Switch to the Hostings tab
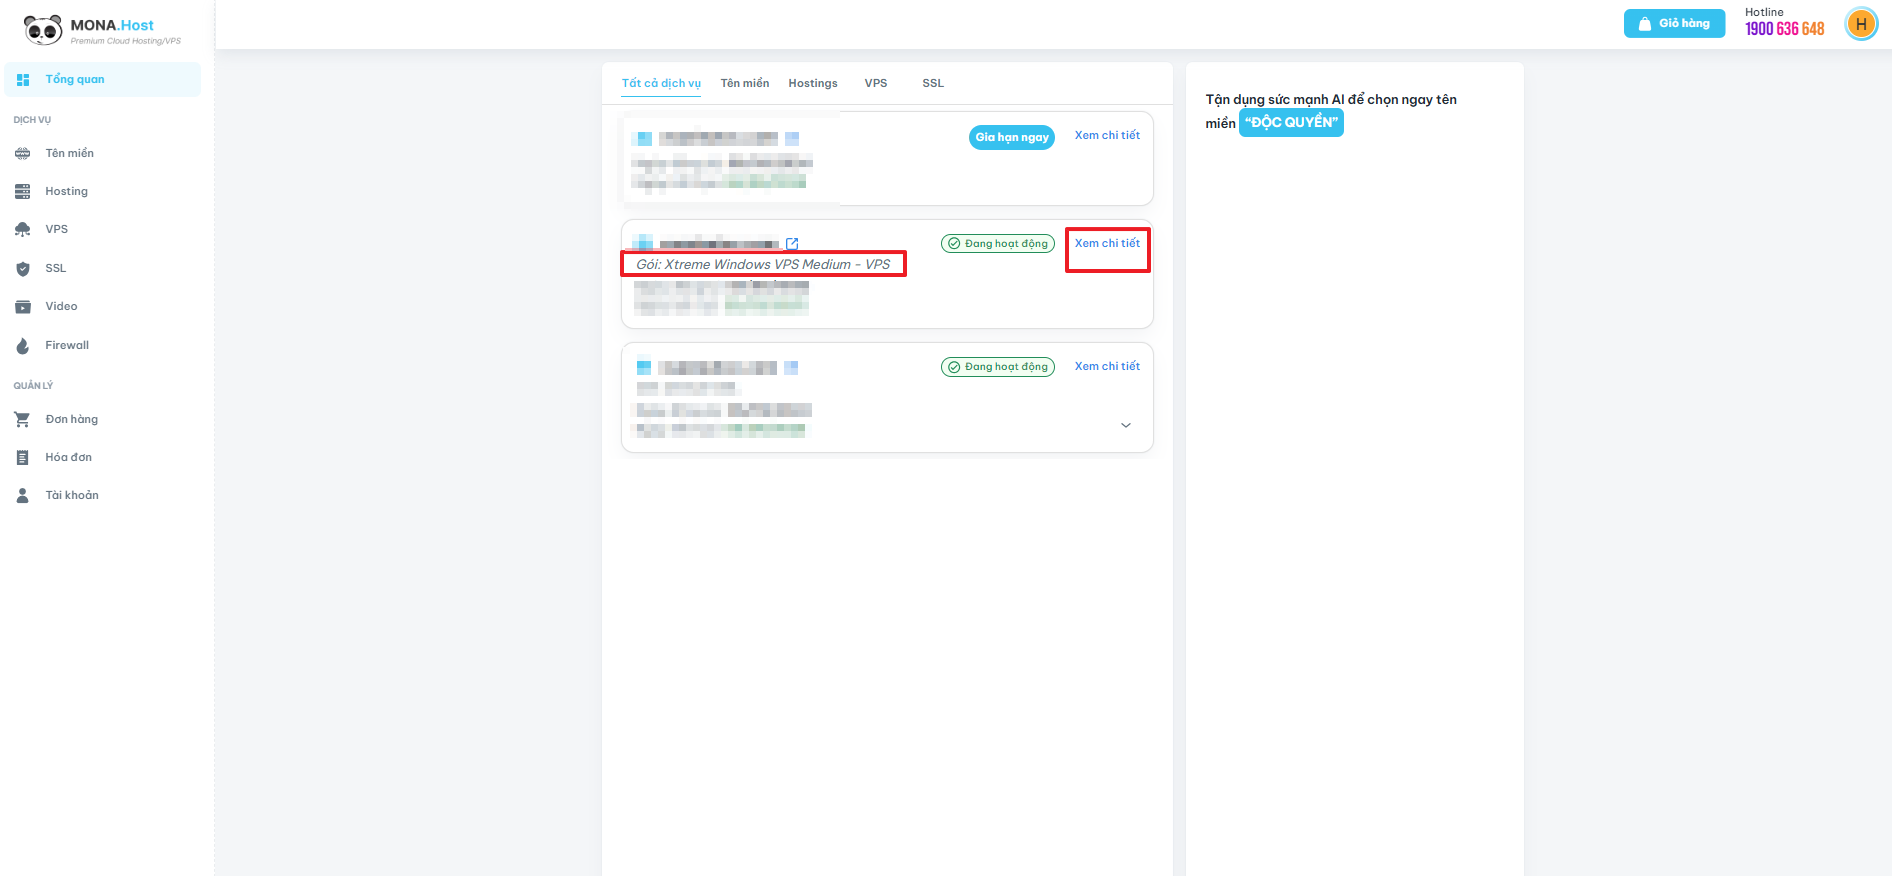The image size is (1892, 876). (x=813, y=83)
